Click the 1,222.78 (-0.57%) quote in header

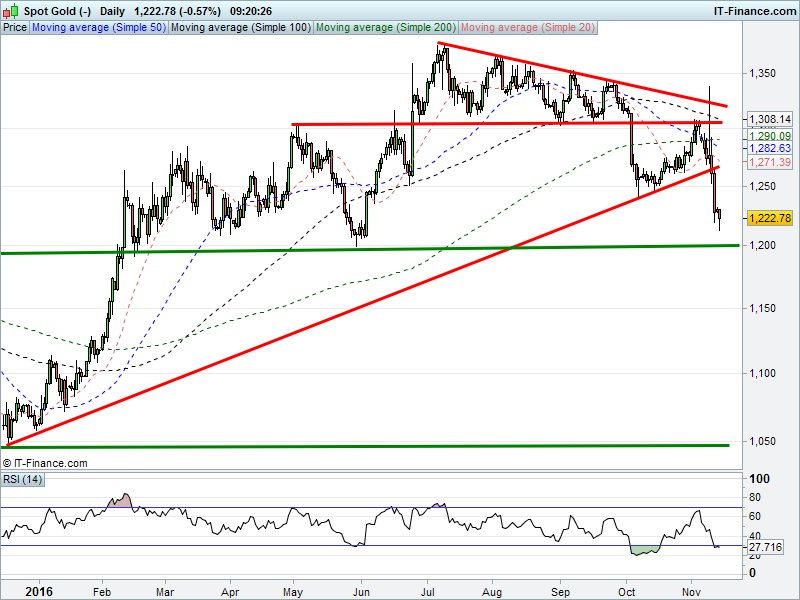coord(177,11)
